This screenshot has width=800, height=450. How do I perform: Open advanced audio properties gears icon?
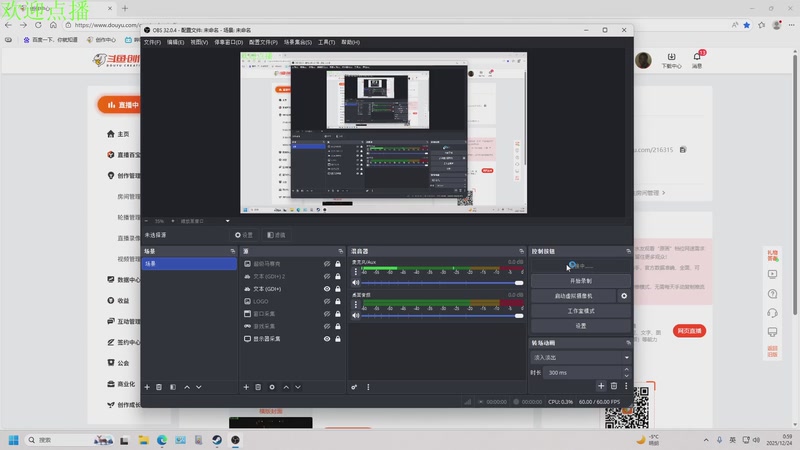(354, 387)
